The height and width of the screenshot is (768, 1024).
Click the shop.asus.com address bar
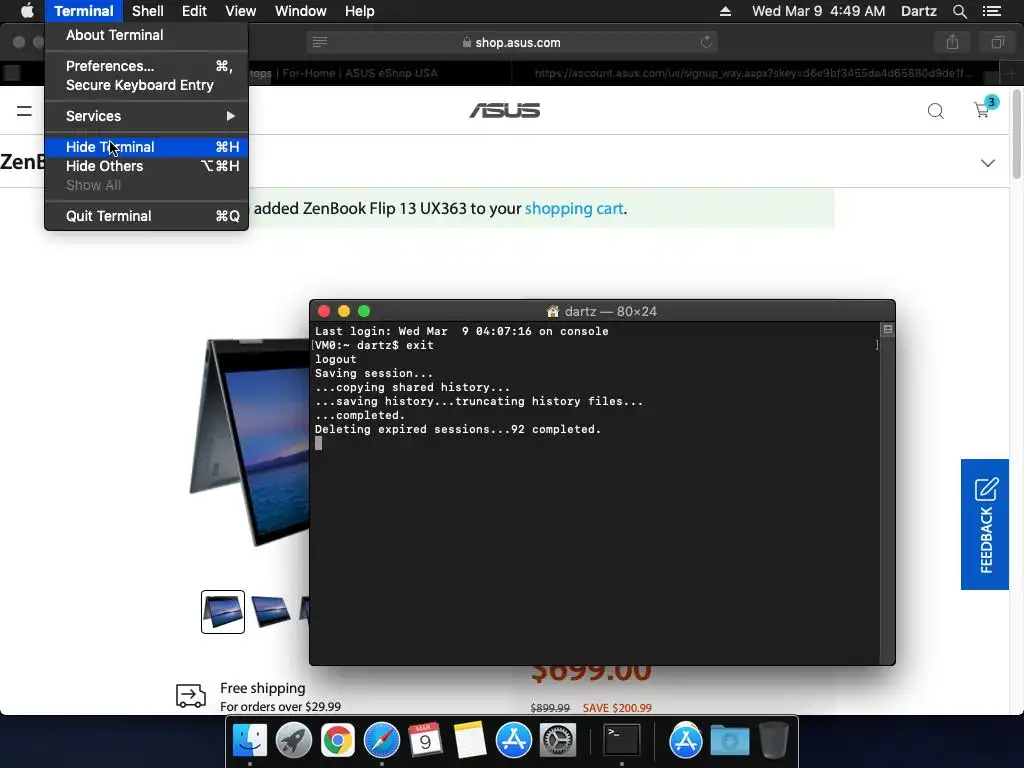[x=511, y=42]
